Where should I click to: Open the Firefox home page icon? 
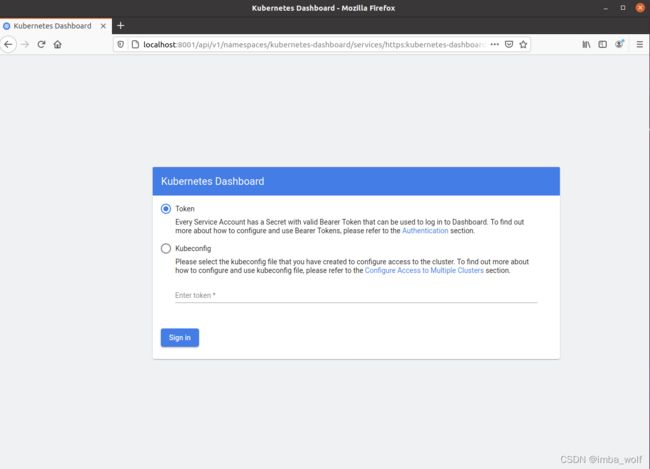tap(58, 44)
